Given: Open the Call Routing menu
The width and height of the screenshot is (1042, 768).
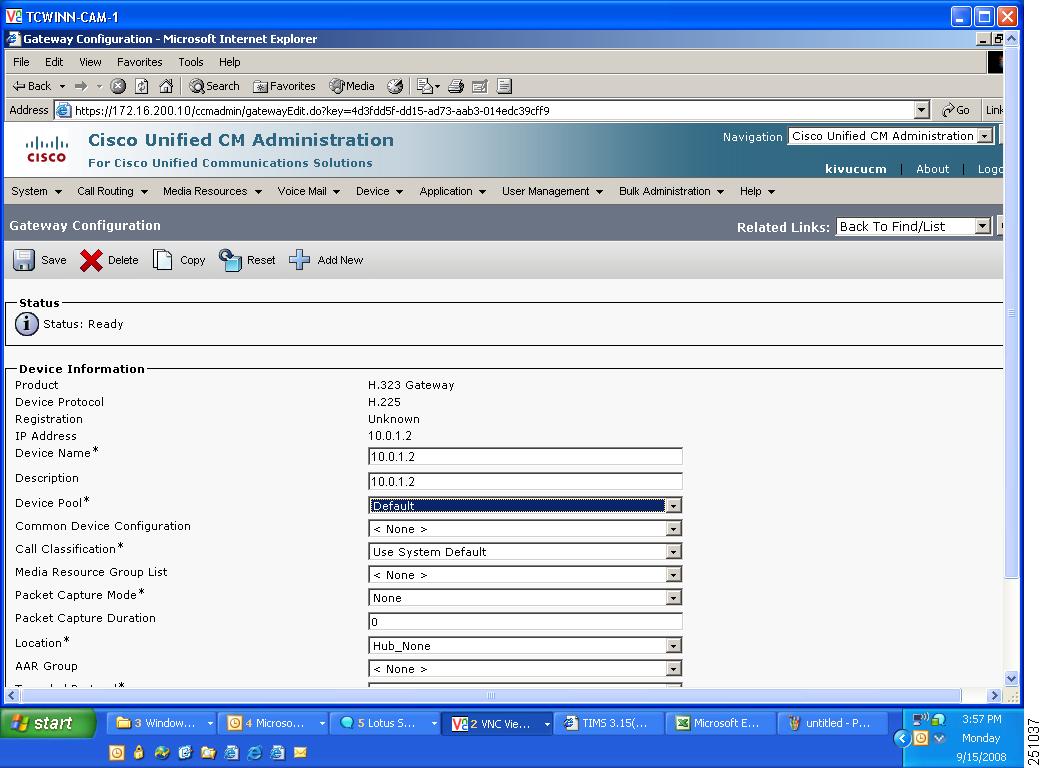Looking at the screenshot, I should point(112,191).
